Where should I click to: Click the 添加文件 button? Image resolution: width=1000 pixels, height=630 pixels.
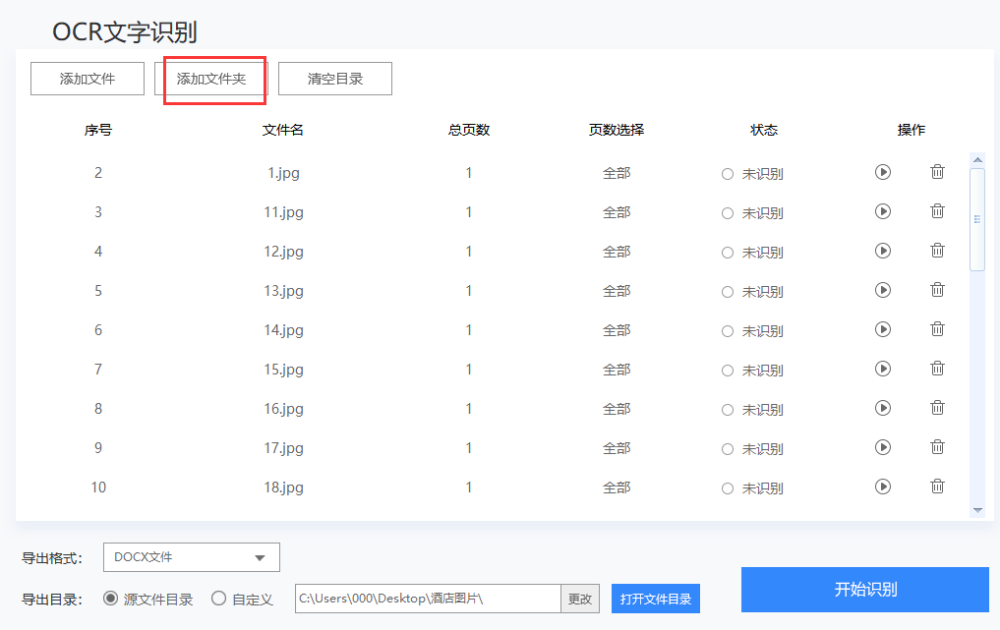point(87,78)
